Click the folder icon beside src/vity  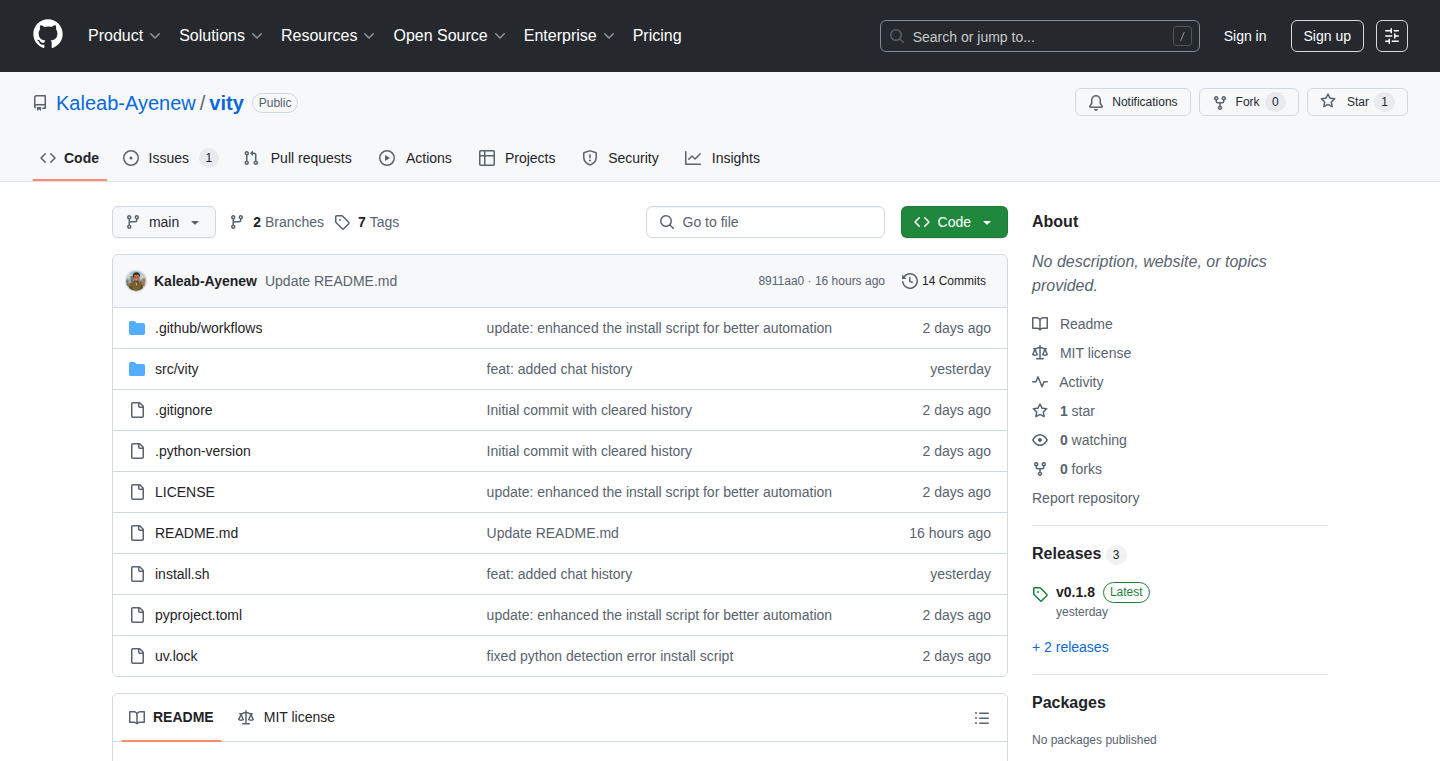point(137,369)
